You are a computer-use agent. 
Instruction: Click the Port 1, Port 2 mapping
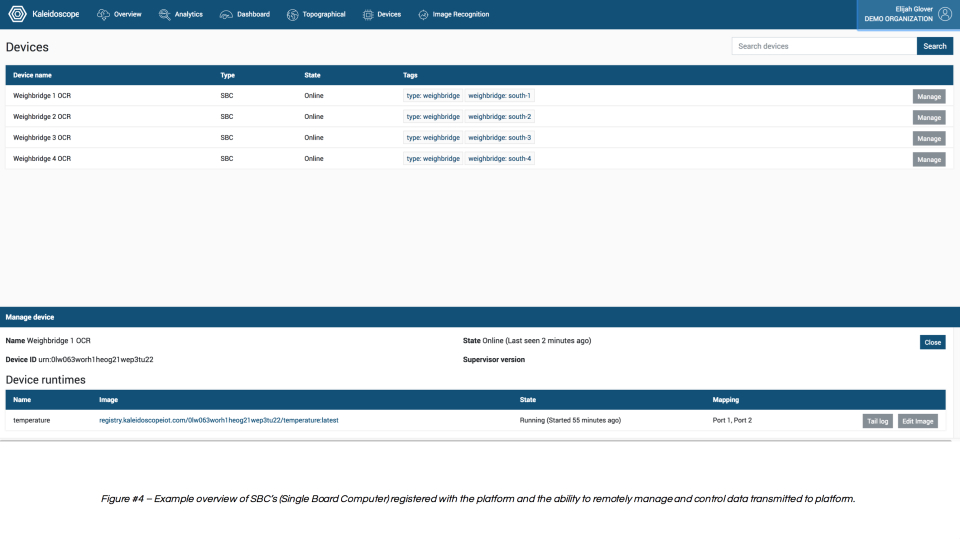point(732,420)
